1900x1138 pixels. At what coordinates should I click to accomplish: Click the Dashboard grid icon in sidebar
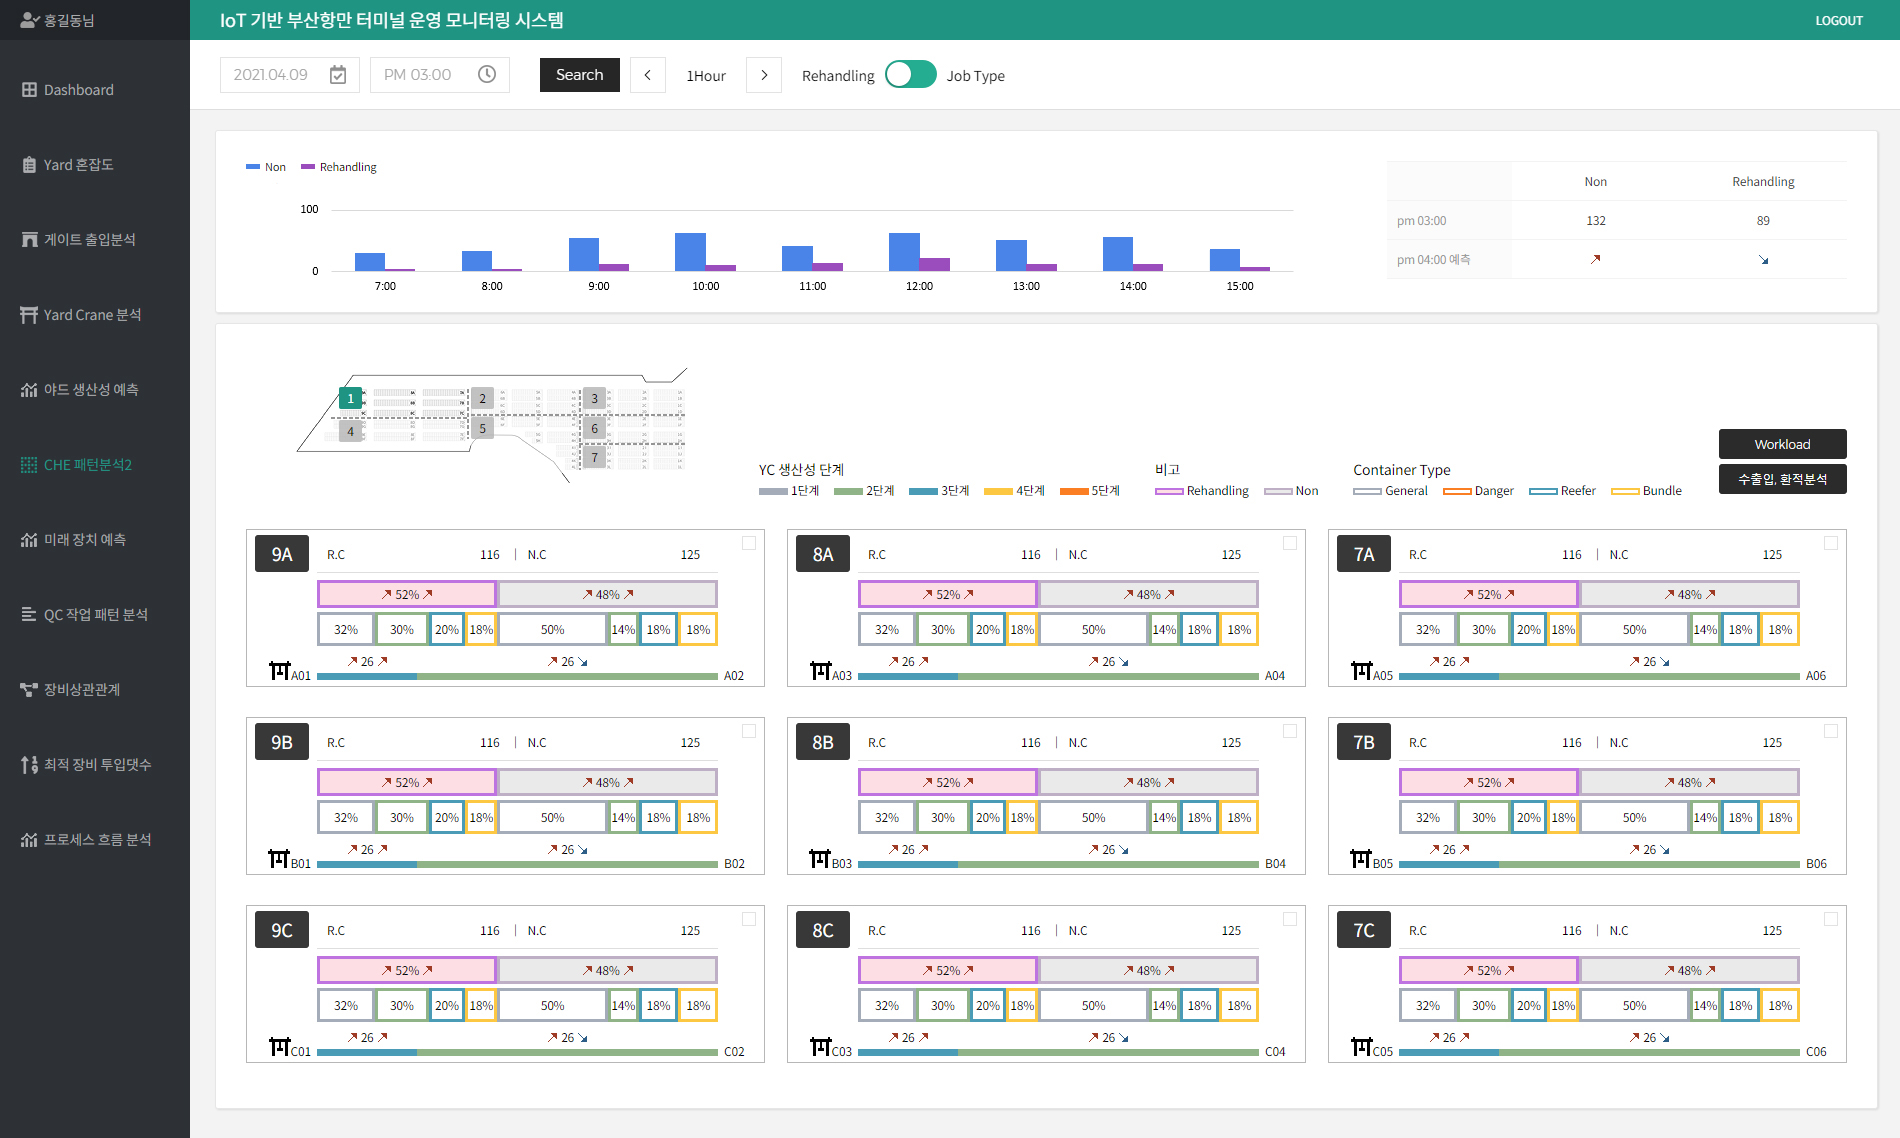(x=29, y=90)
